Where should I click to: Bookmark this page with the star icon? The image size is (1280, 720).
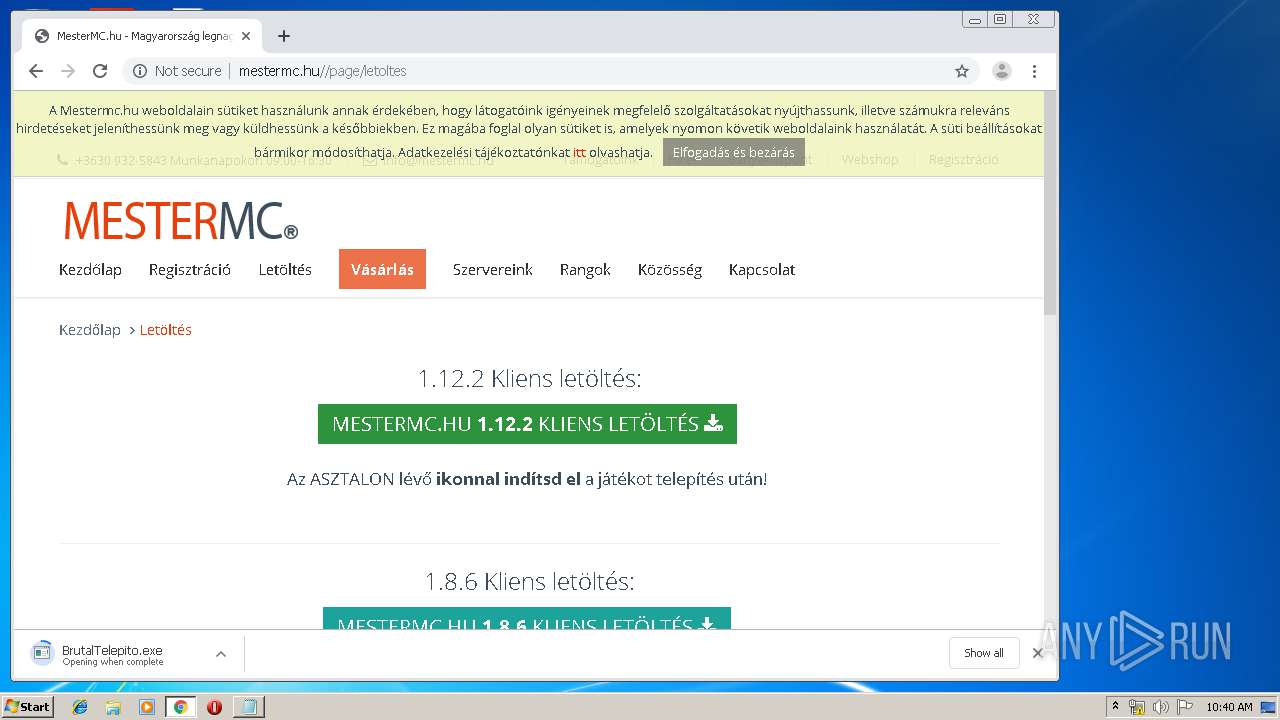point(962,71)
